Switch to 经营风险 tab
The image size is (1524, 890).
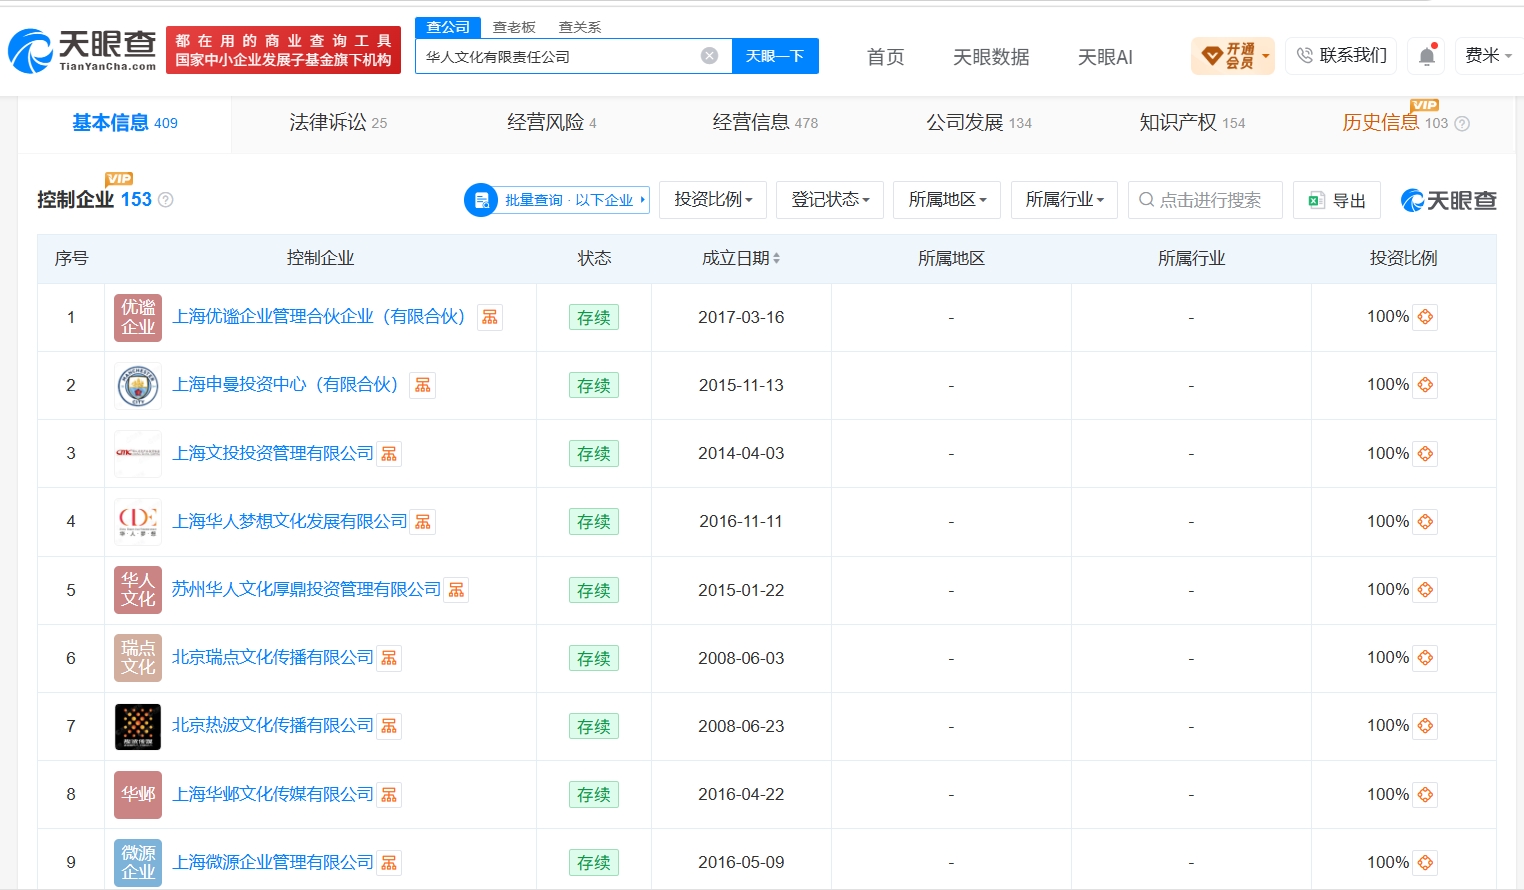pos(552,123)
